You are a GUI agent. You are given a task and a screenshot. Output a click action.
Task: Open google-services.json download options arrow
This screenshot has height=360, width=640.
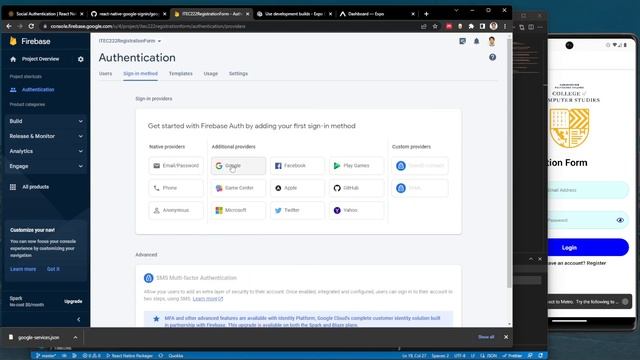tap(76, 338)
